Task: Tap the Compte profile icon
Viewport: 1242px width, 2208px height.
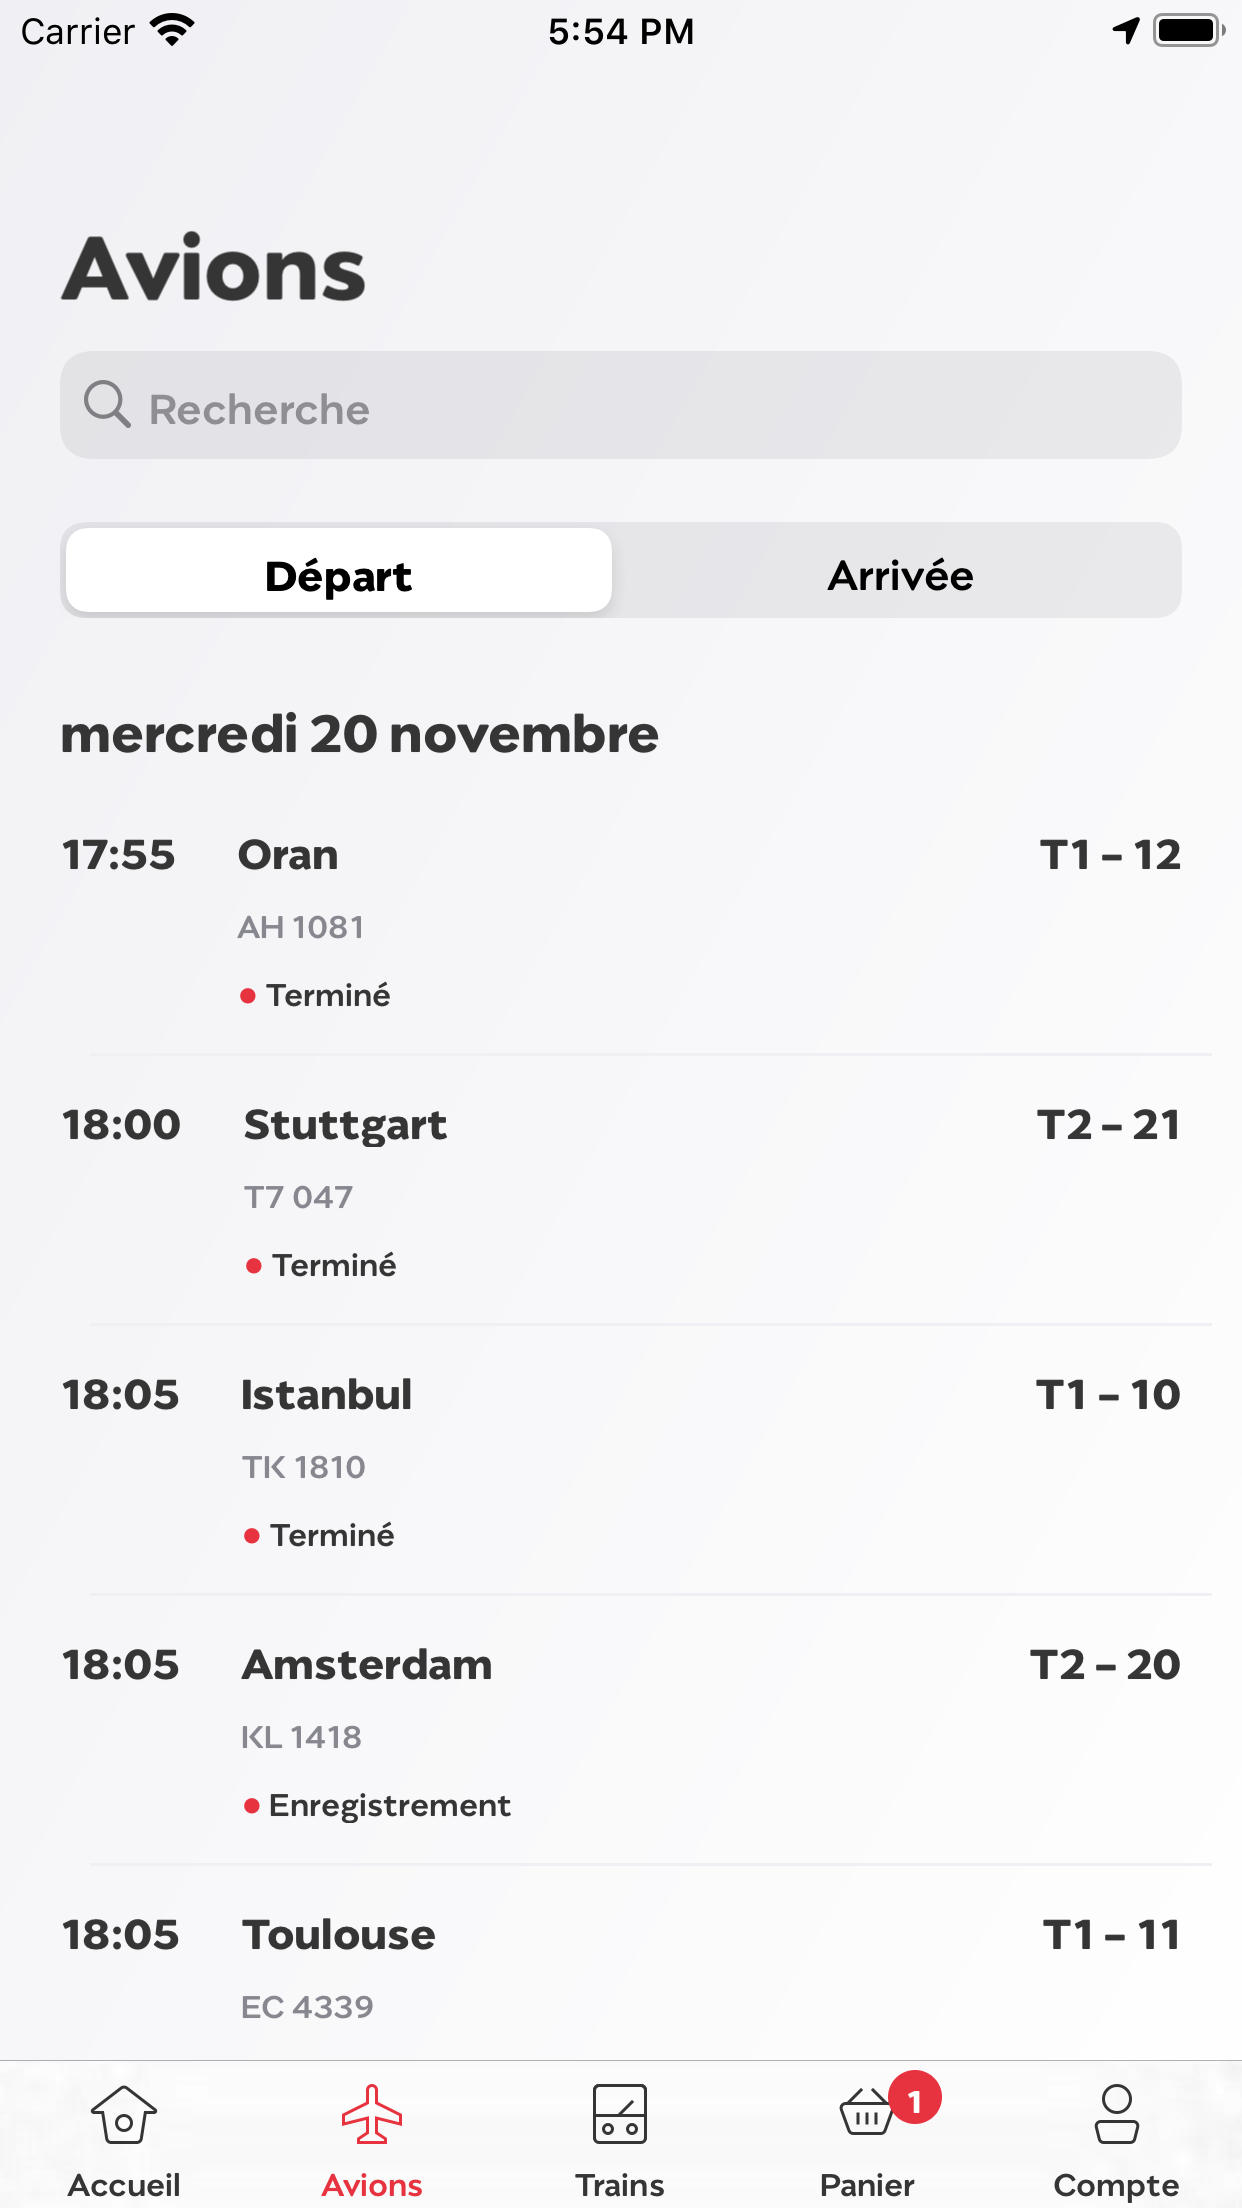Action: coord(1116,2114)
